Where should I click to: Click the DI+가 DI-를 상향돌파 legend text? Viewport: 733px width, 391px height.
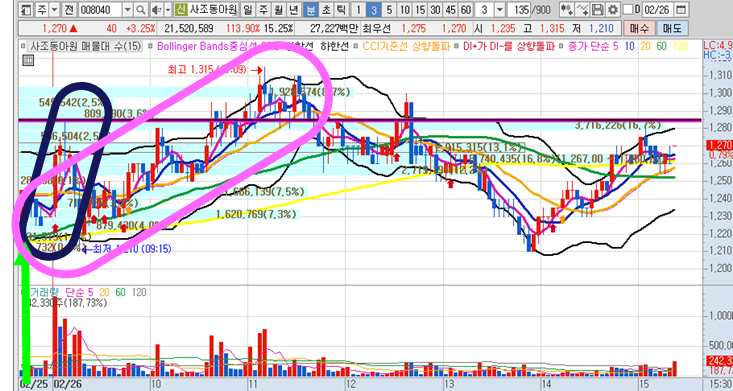point(509,46)
